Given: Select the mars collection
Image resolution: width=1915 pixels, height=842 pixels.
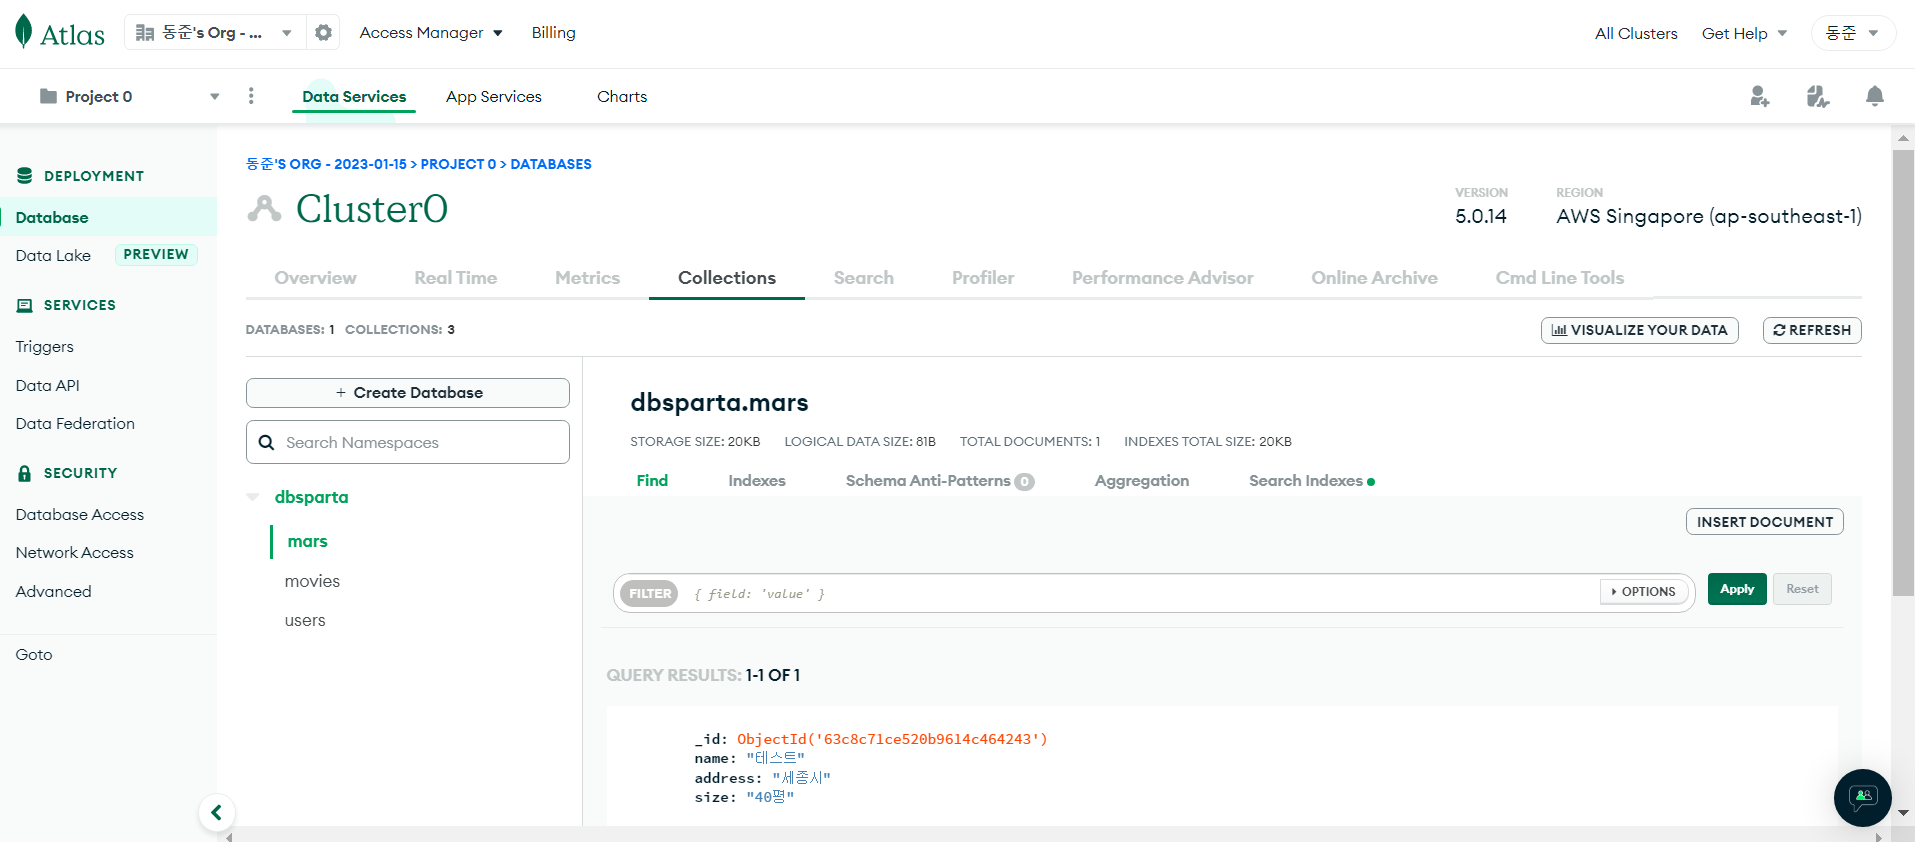Looking at the screenshot, I should point(308,541).
